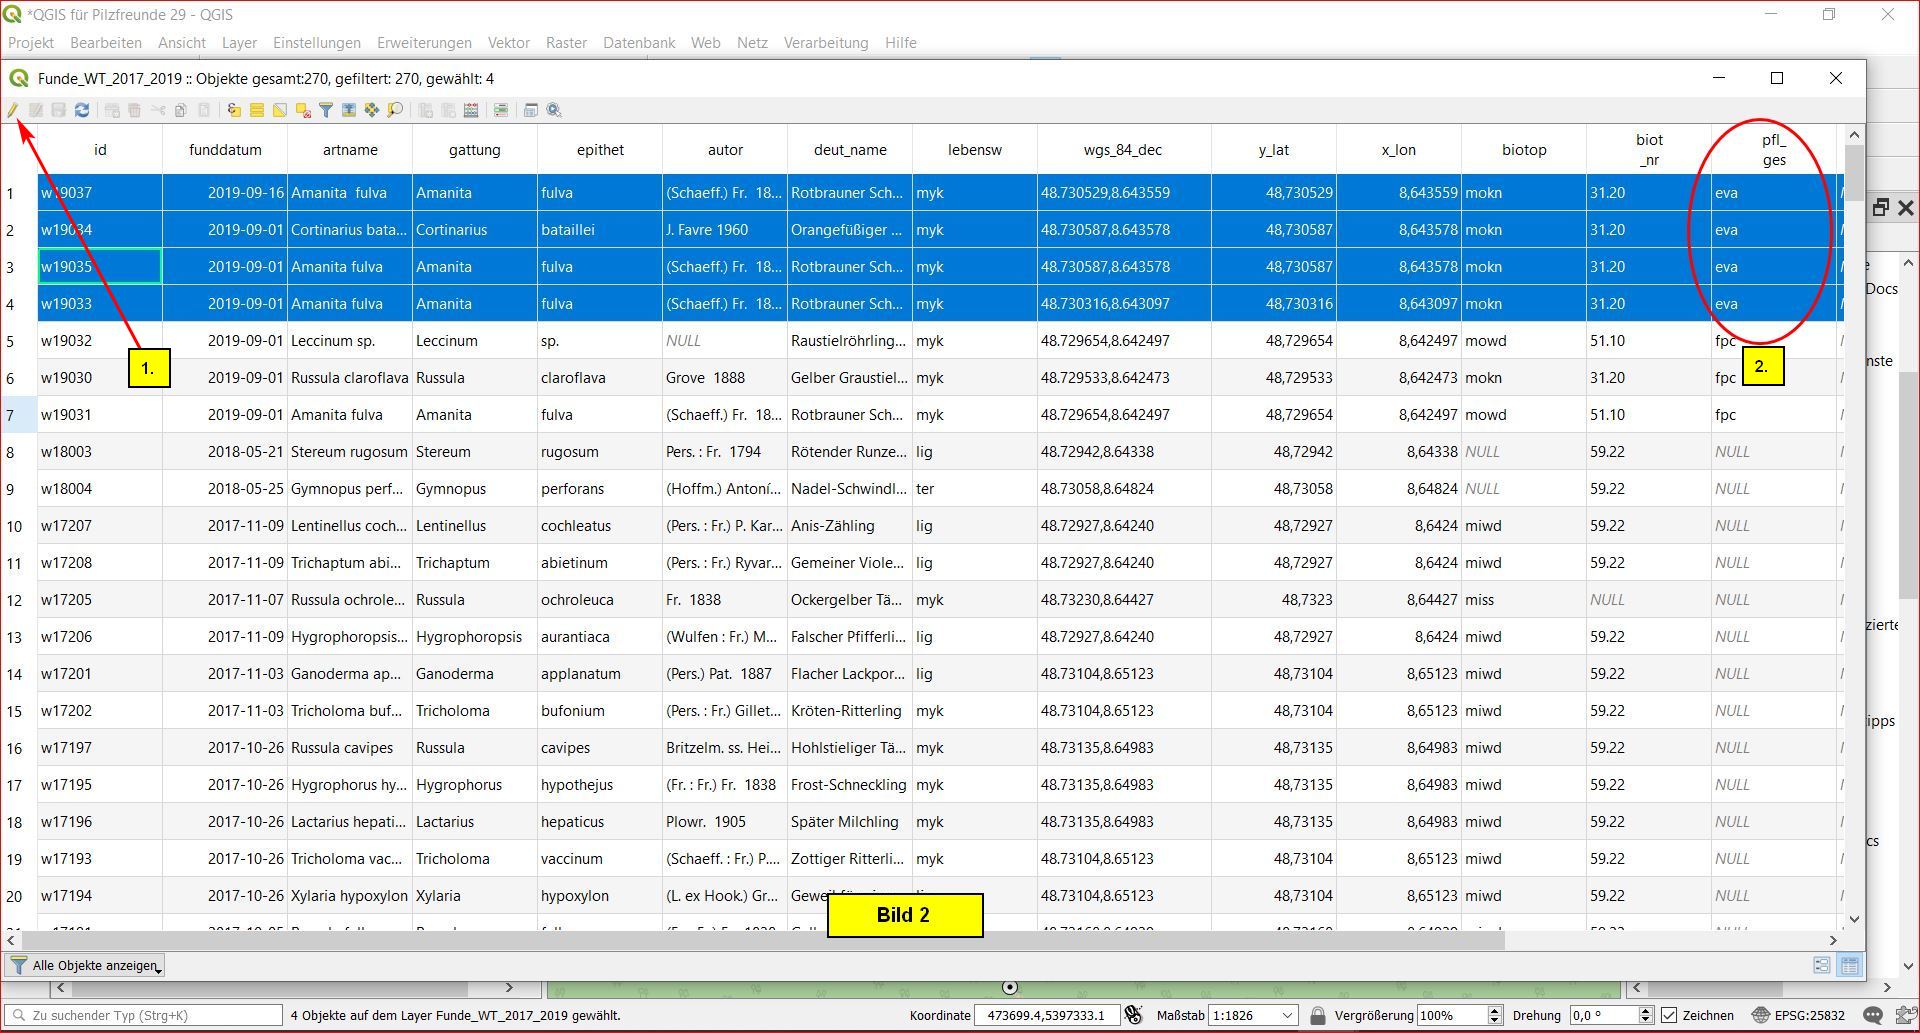1920x1033 pixels.
Task: Click the filter funnel icon in the toolbar
Action: 326,110
